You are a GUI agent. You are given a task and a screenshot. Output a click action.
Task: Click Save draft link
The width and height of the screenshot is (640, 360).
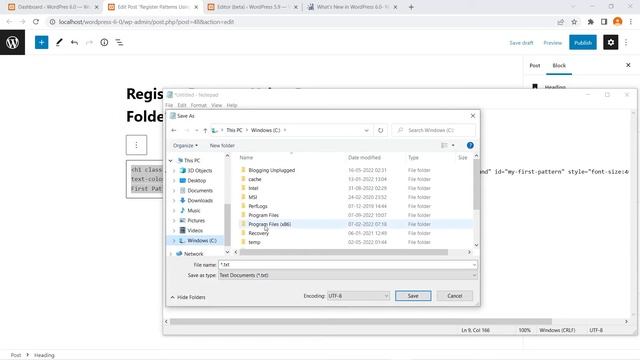click(521, 42)
